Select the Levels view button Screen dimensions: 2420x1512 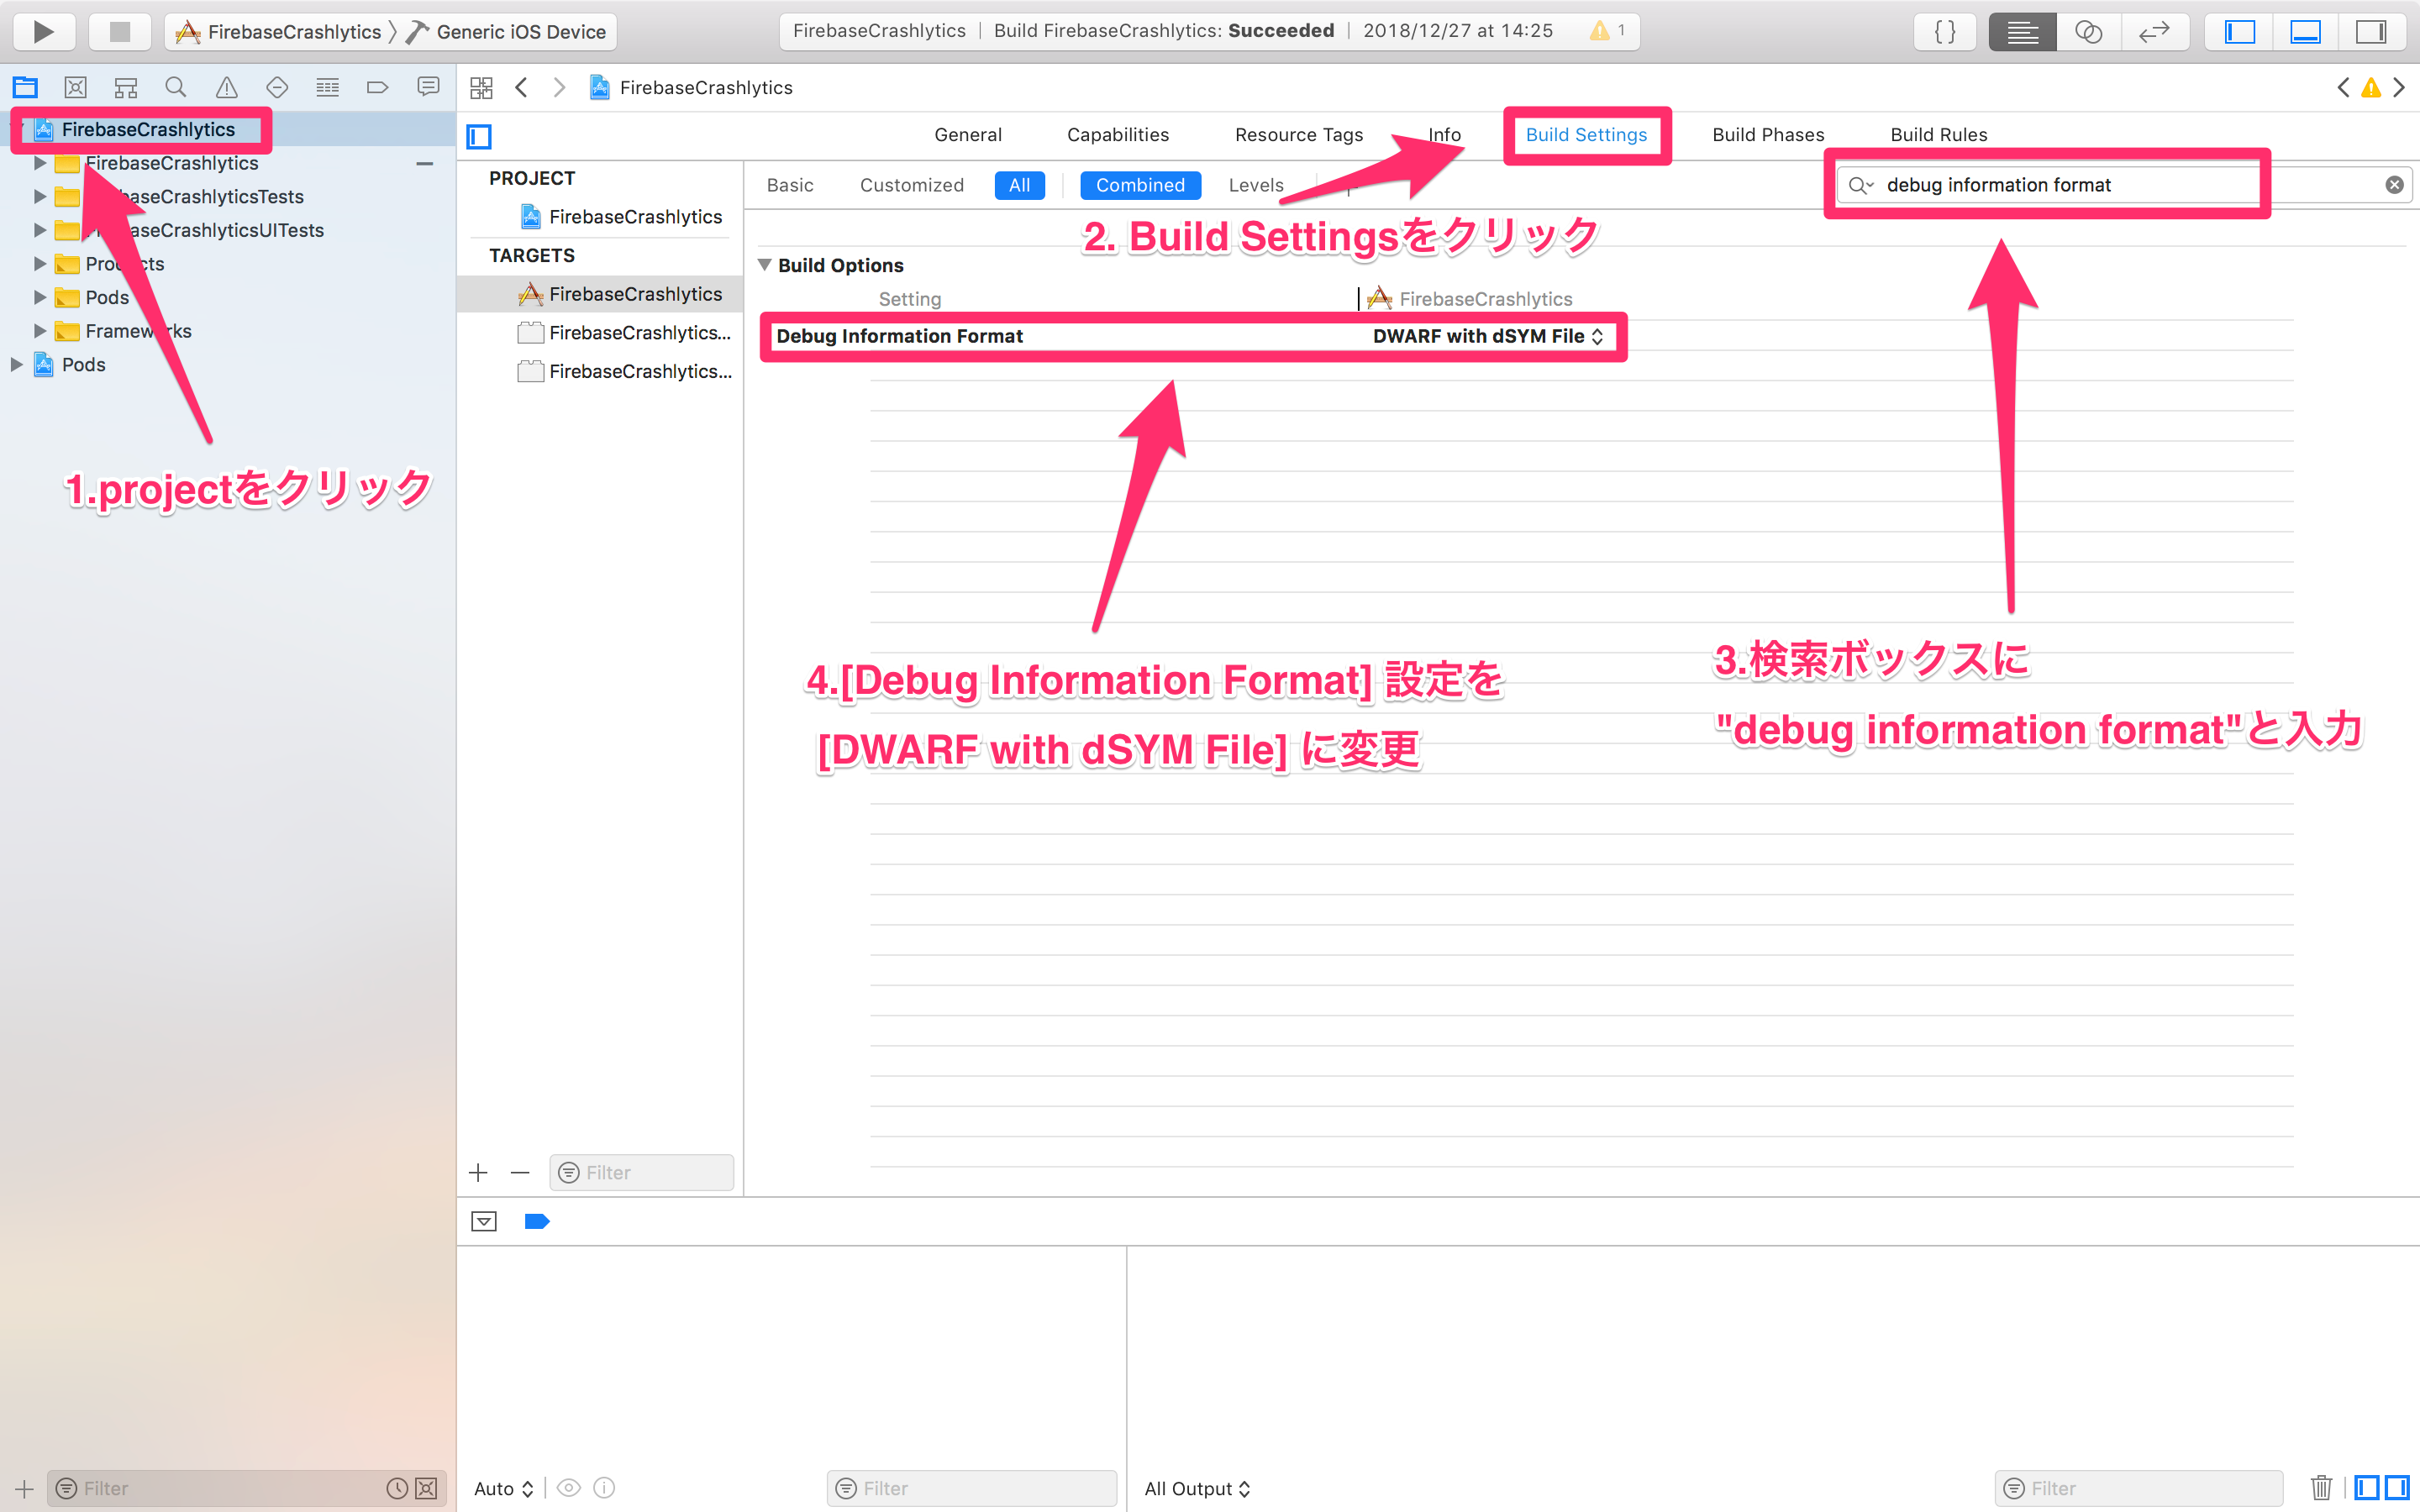(x=1256, y=185)
